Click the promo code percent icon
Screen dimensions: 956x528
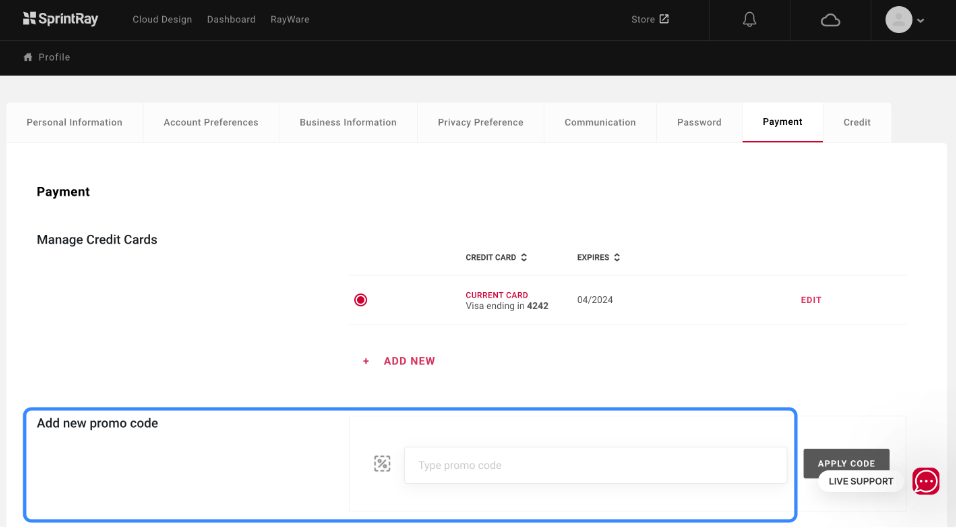[x=382, y=464]
